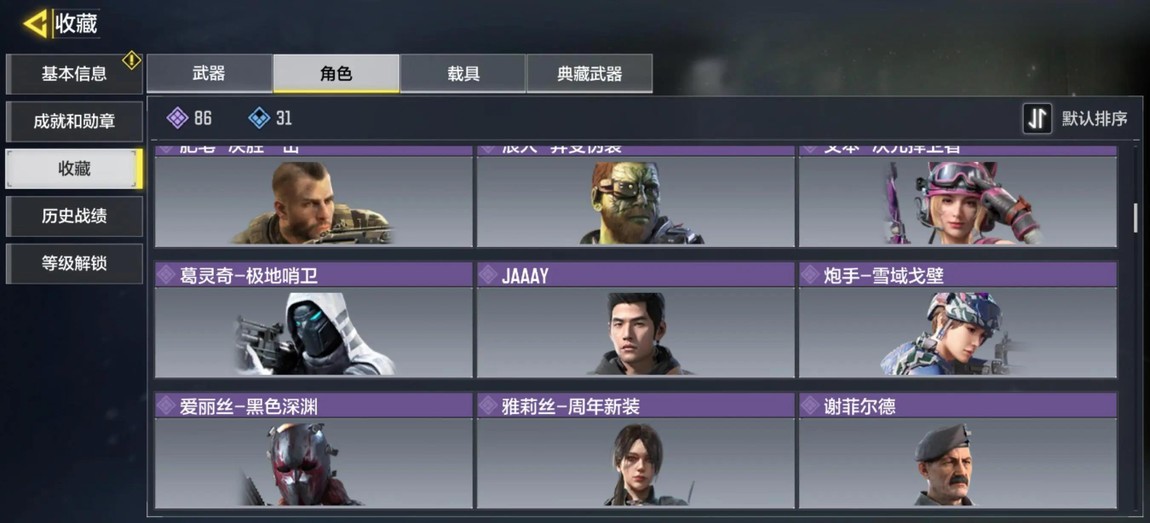The height and width of the screenshot is (523, 1150).
Task: Click the diamond icon beside 谢菲尔德
Action: (810, 406)
